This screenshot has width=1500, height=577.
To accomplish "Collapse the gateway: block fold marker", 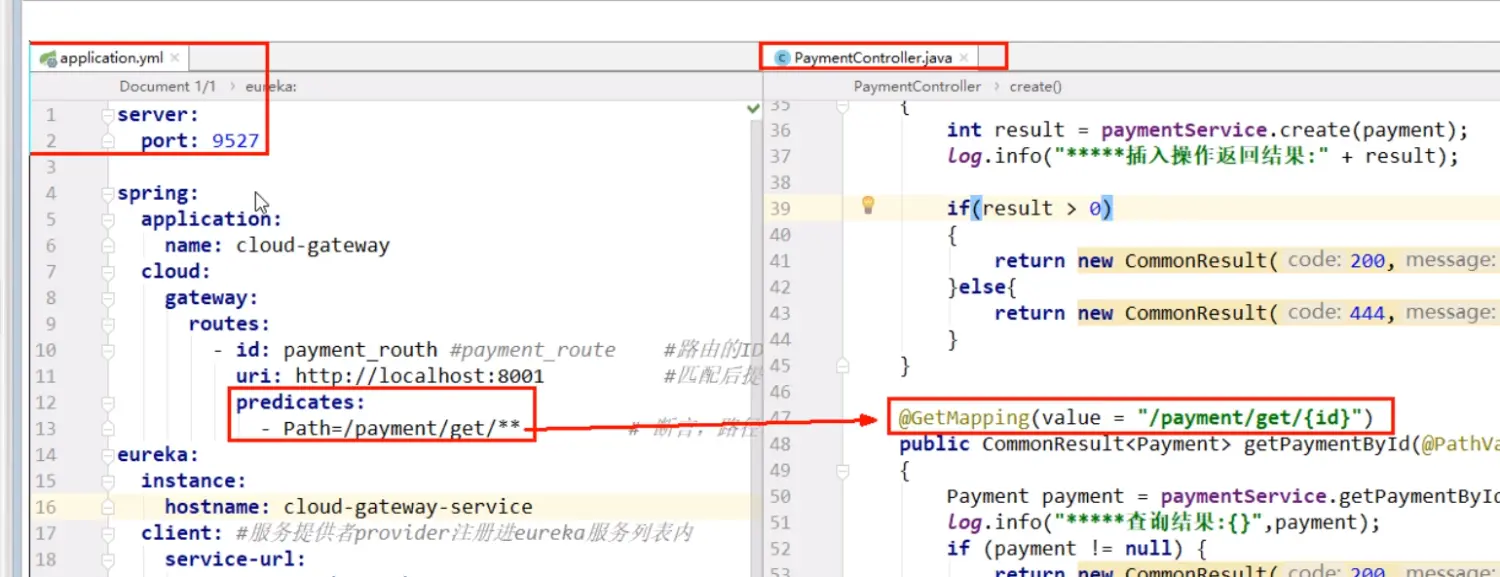I will pos(108,298).
